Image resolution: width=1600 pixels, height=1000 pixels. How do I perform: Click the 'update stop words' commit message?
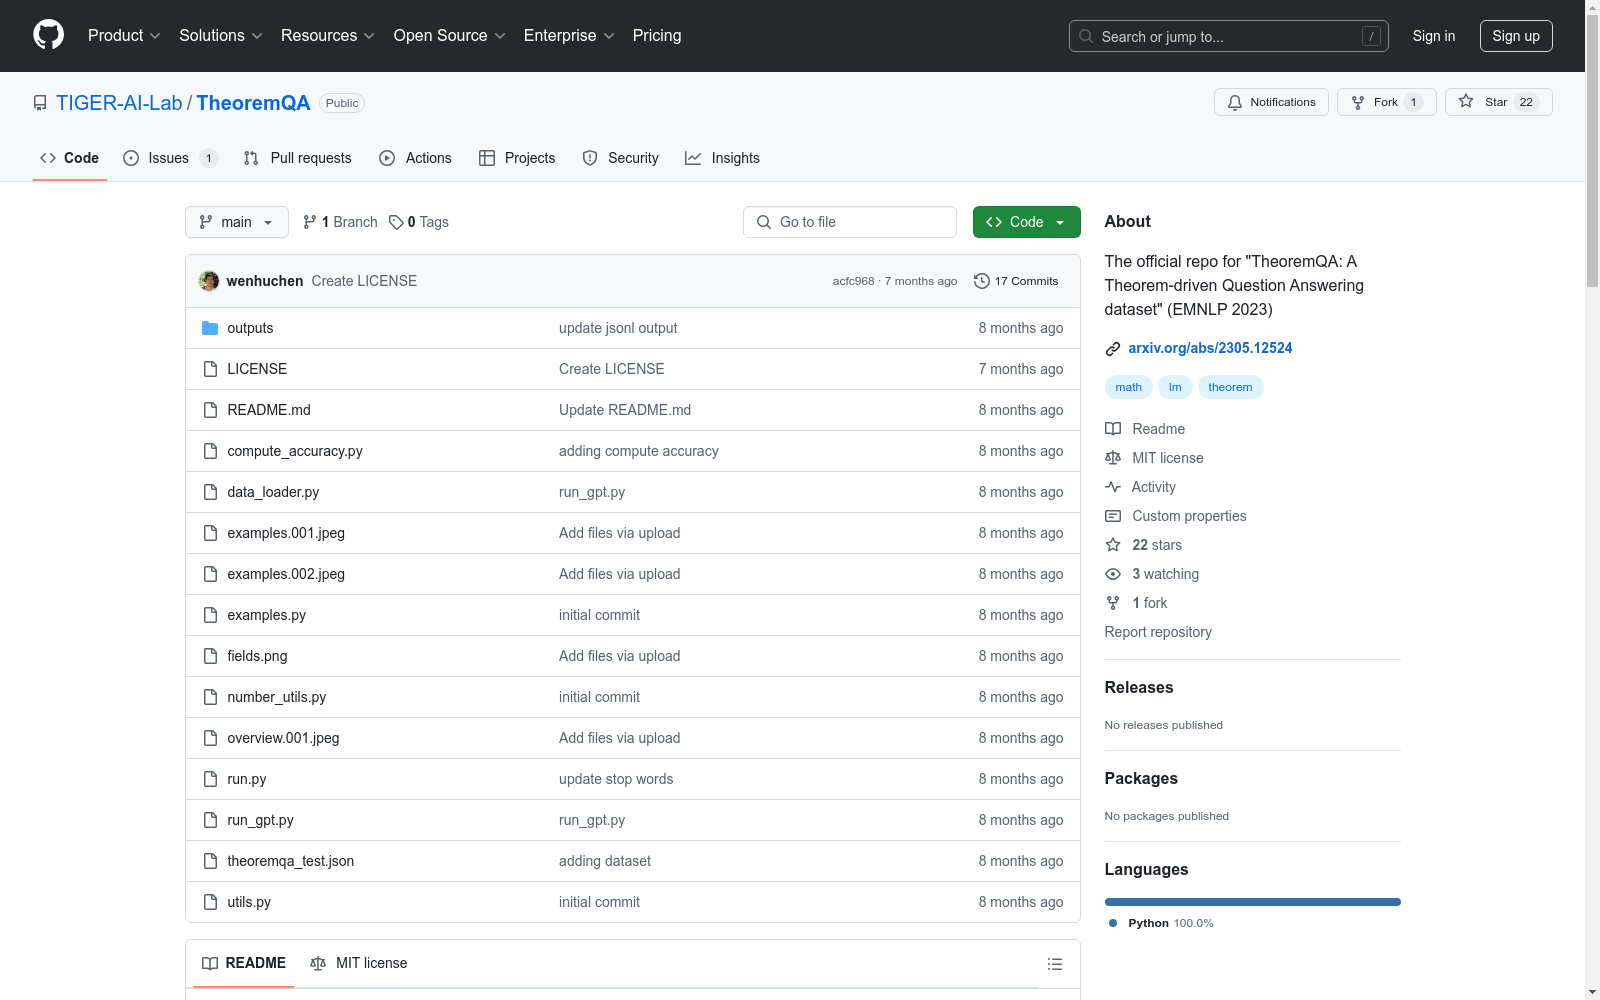616,779
